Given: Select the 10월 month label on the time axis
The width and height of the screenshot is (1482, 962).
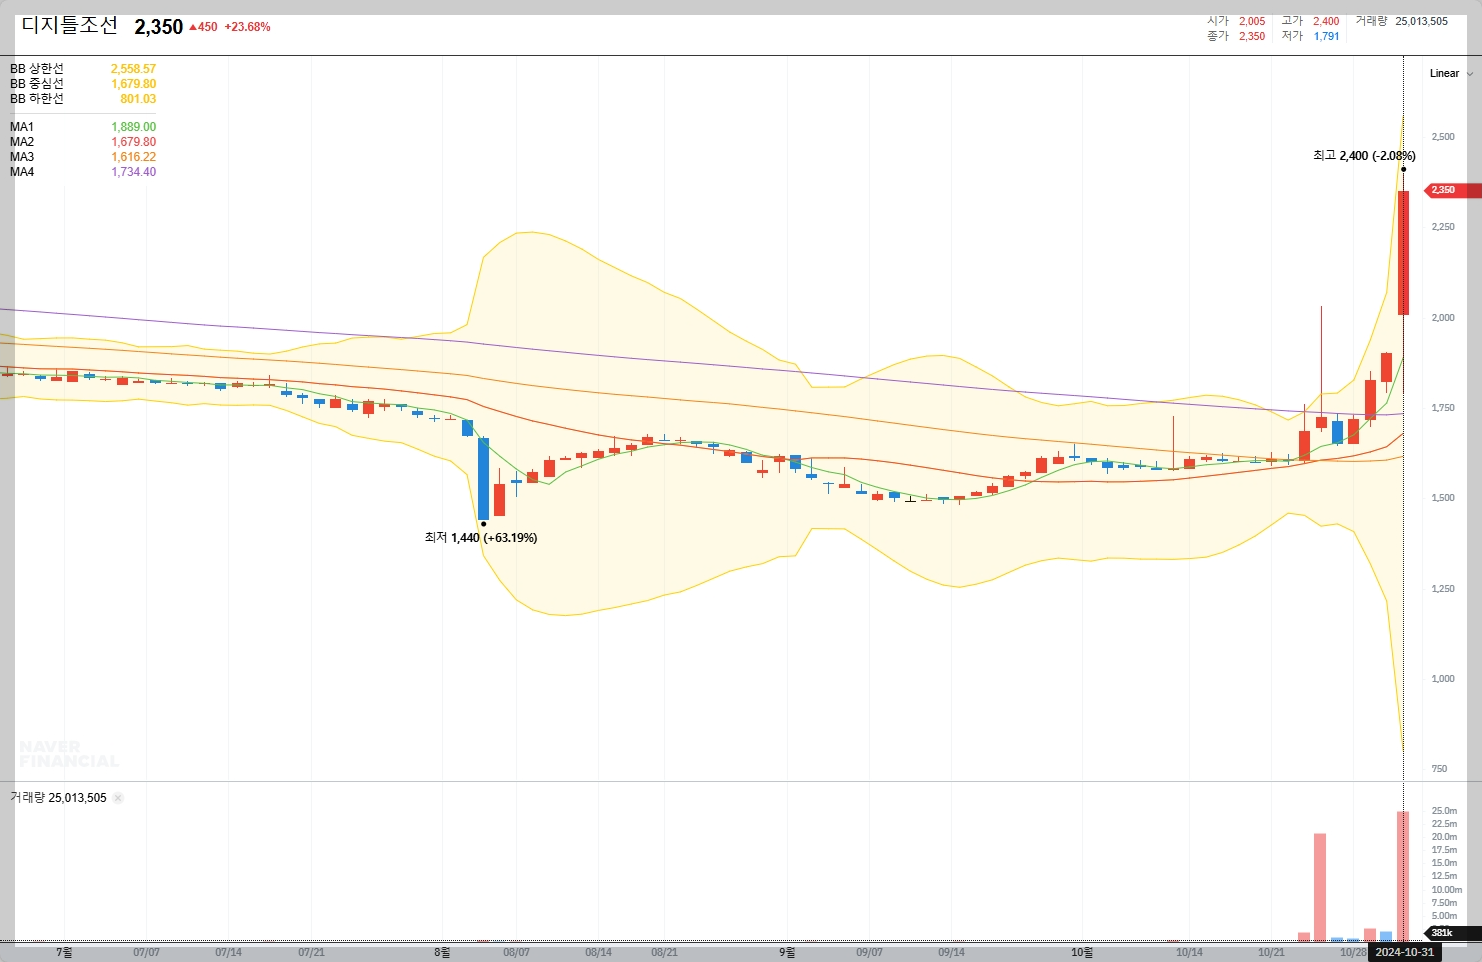Looking at the screenshot, I should coord(1082,953).
